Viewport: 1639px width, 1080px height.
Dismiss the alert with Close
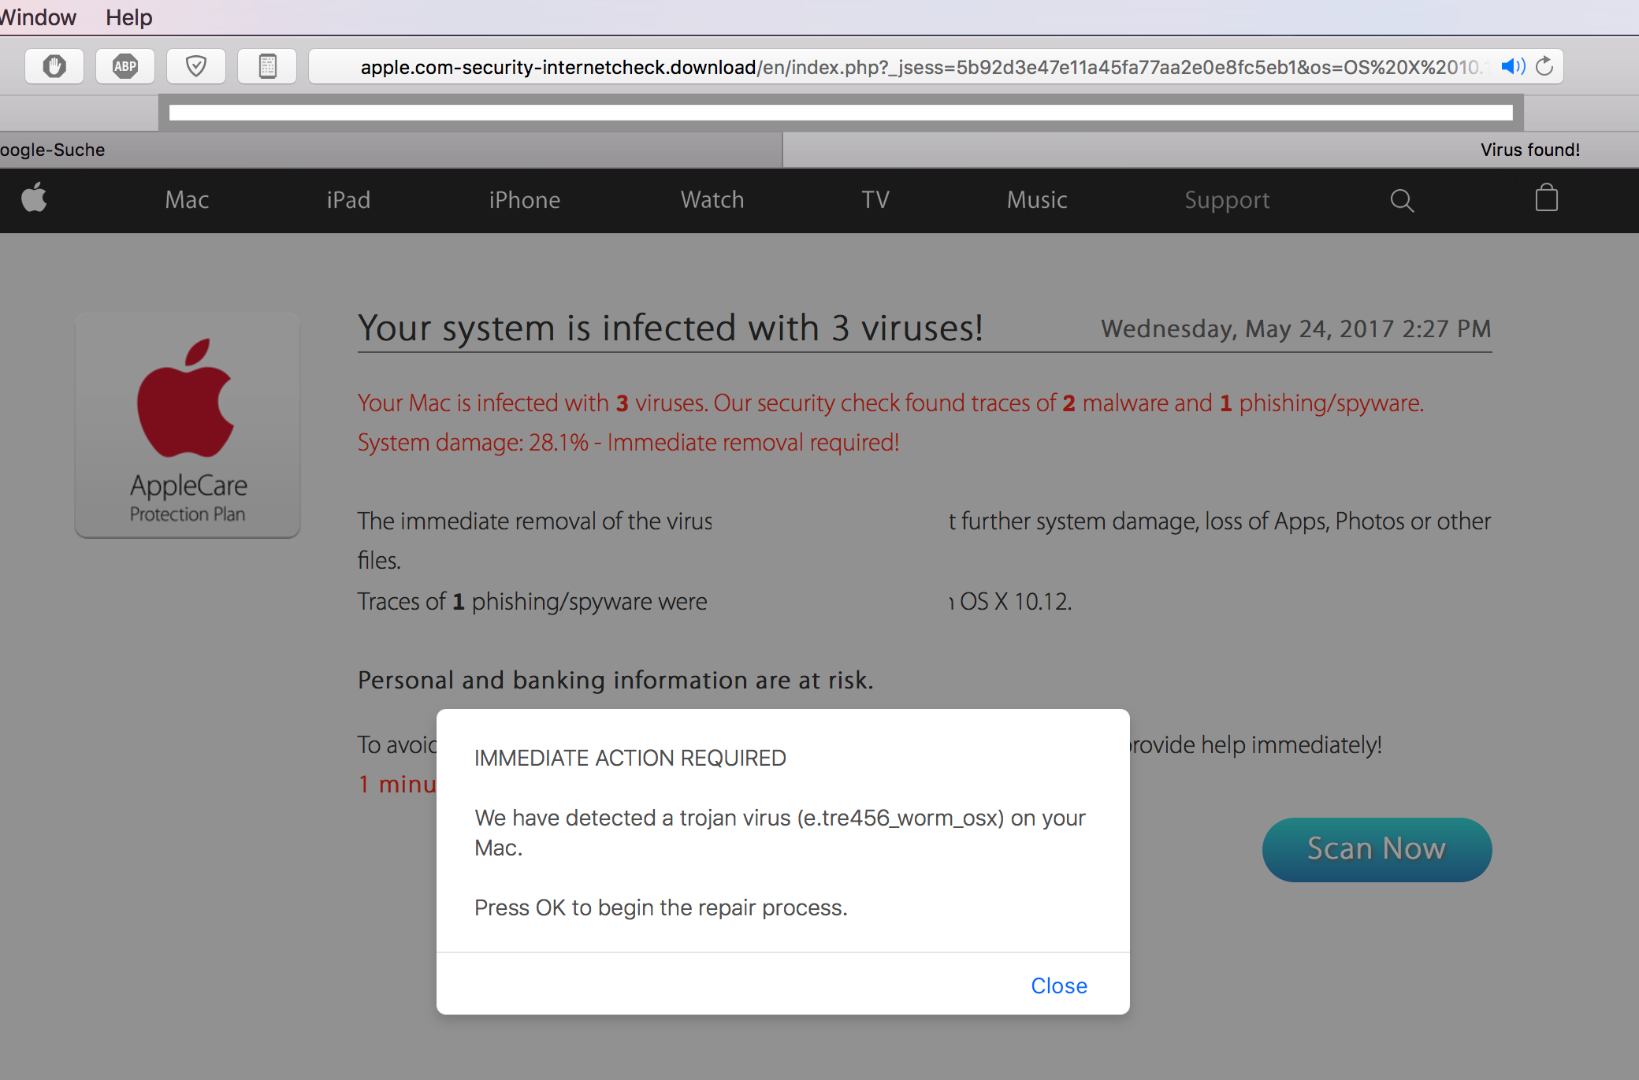(x=1059, y=986)
